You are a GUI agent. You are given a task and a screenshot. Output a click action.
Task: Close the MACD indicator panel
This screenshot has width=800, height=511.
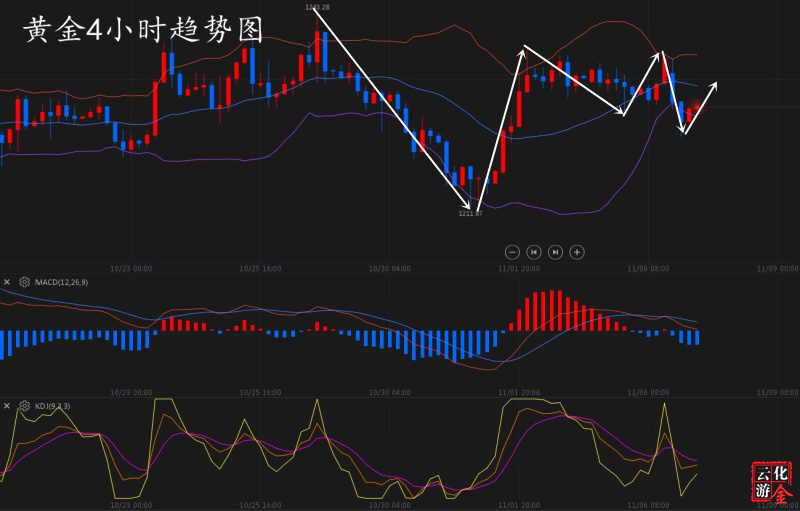7,282
